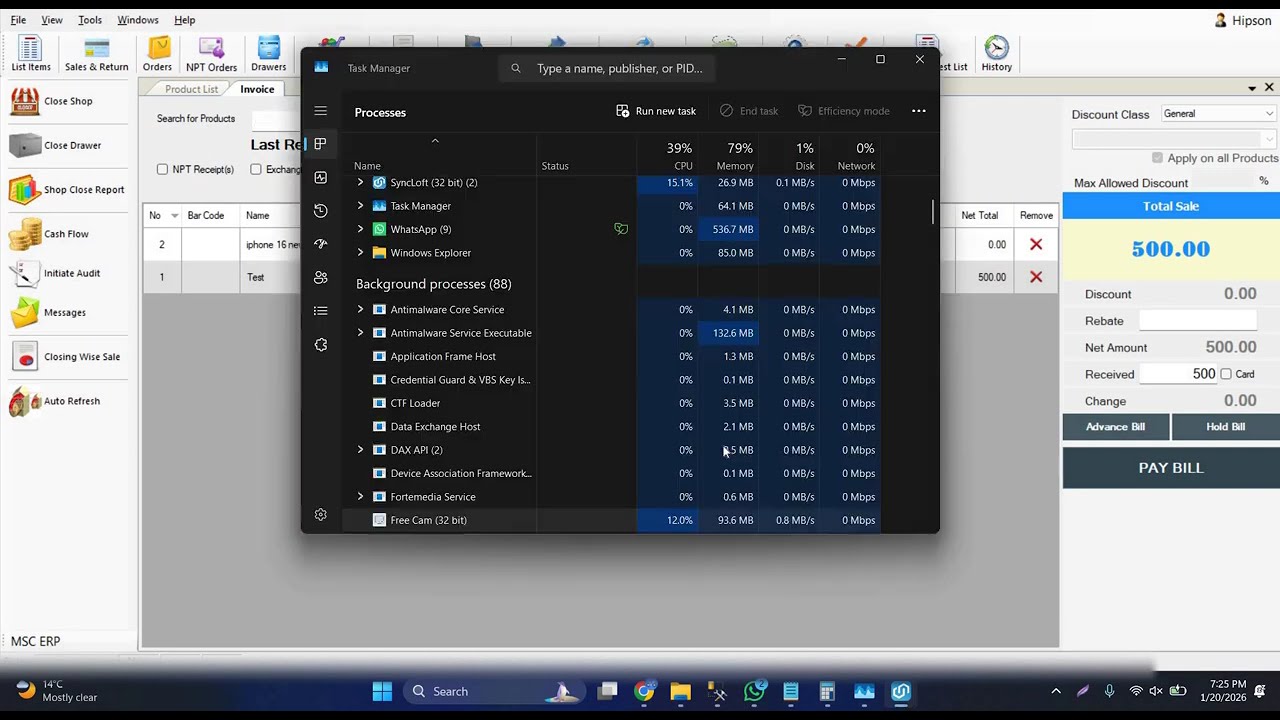Expand Antimalware Service Executable row

point(360,333)
